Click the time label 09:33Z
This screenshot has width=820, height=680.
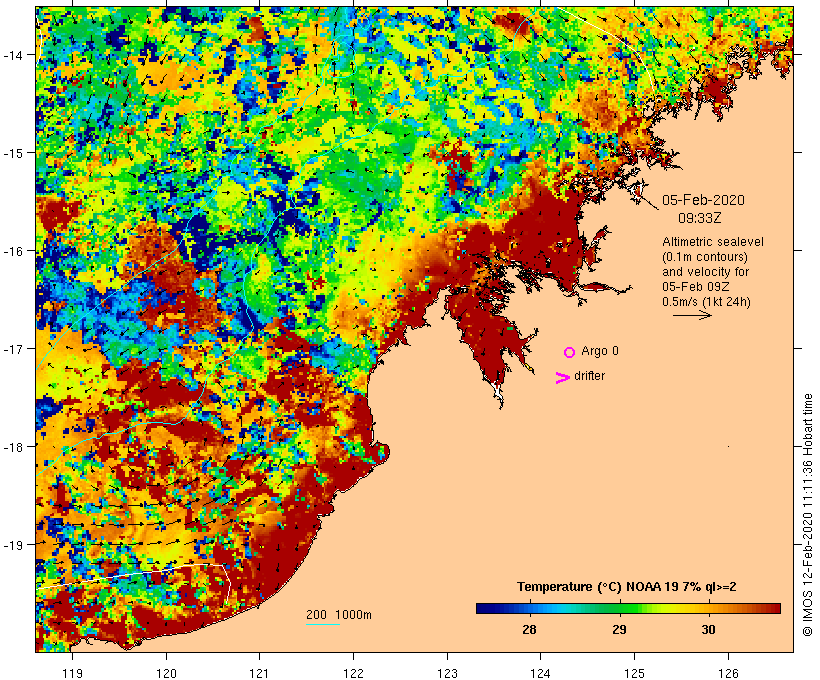tap(699, 218)
